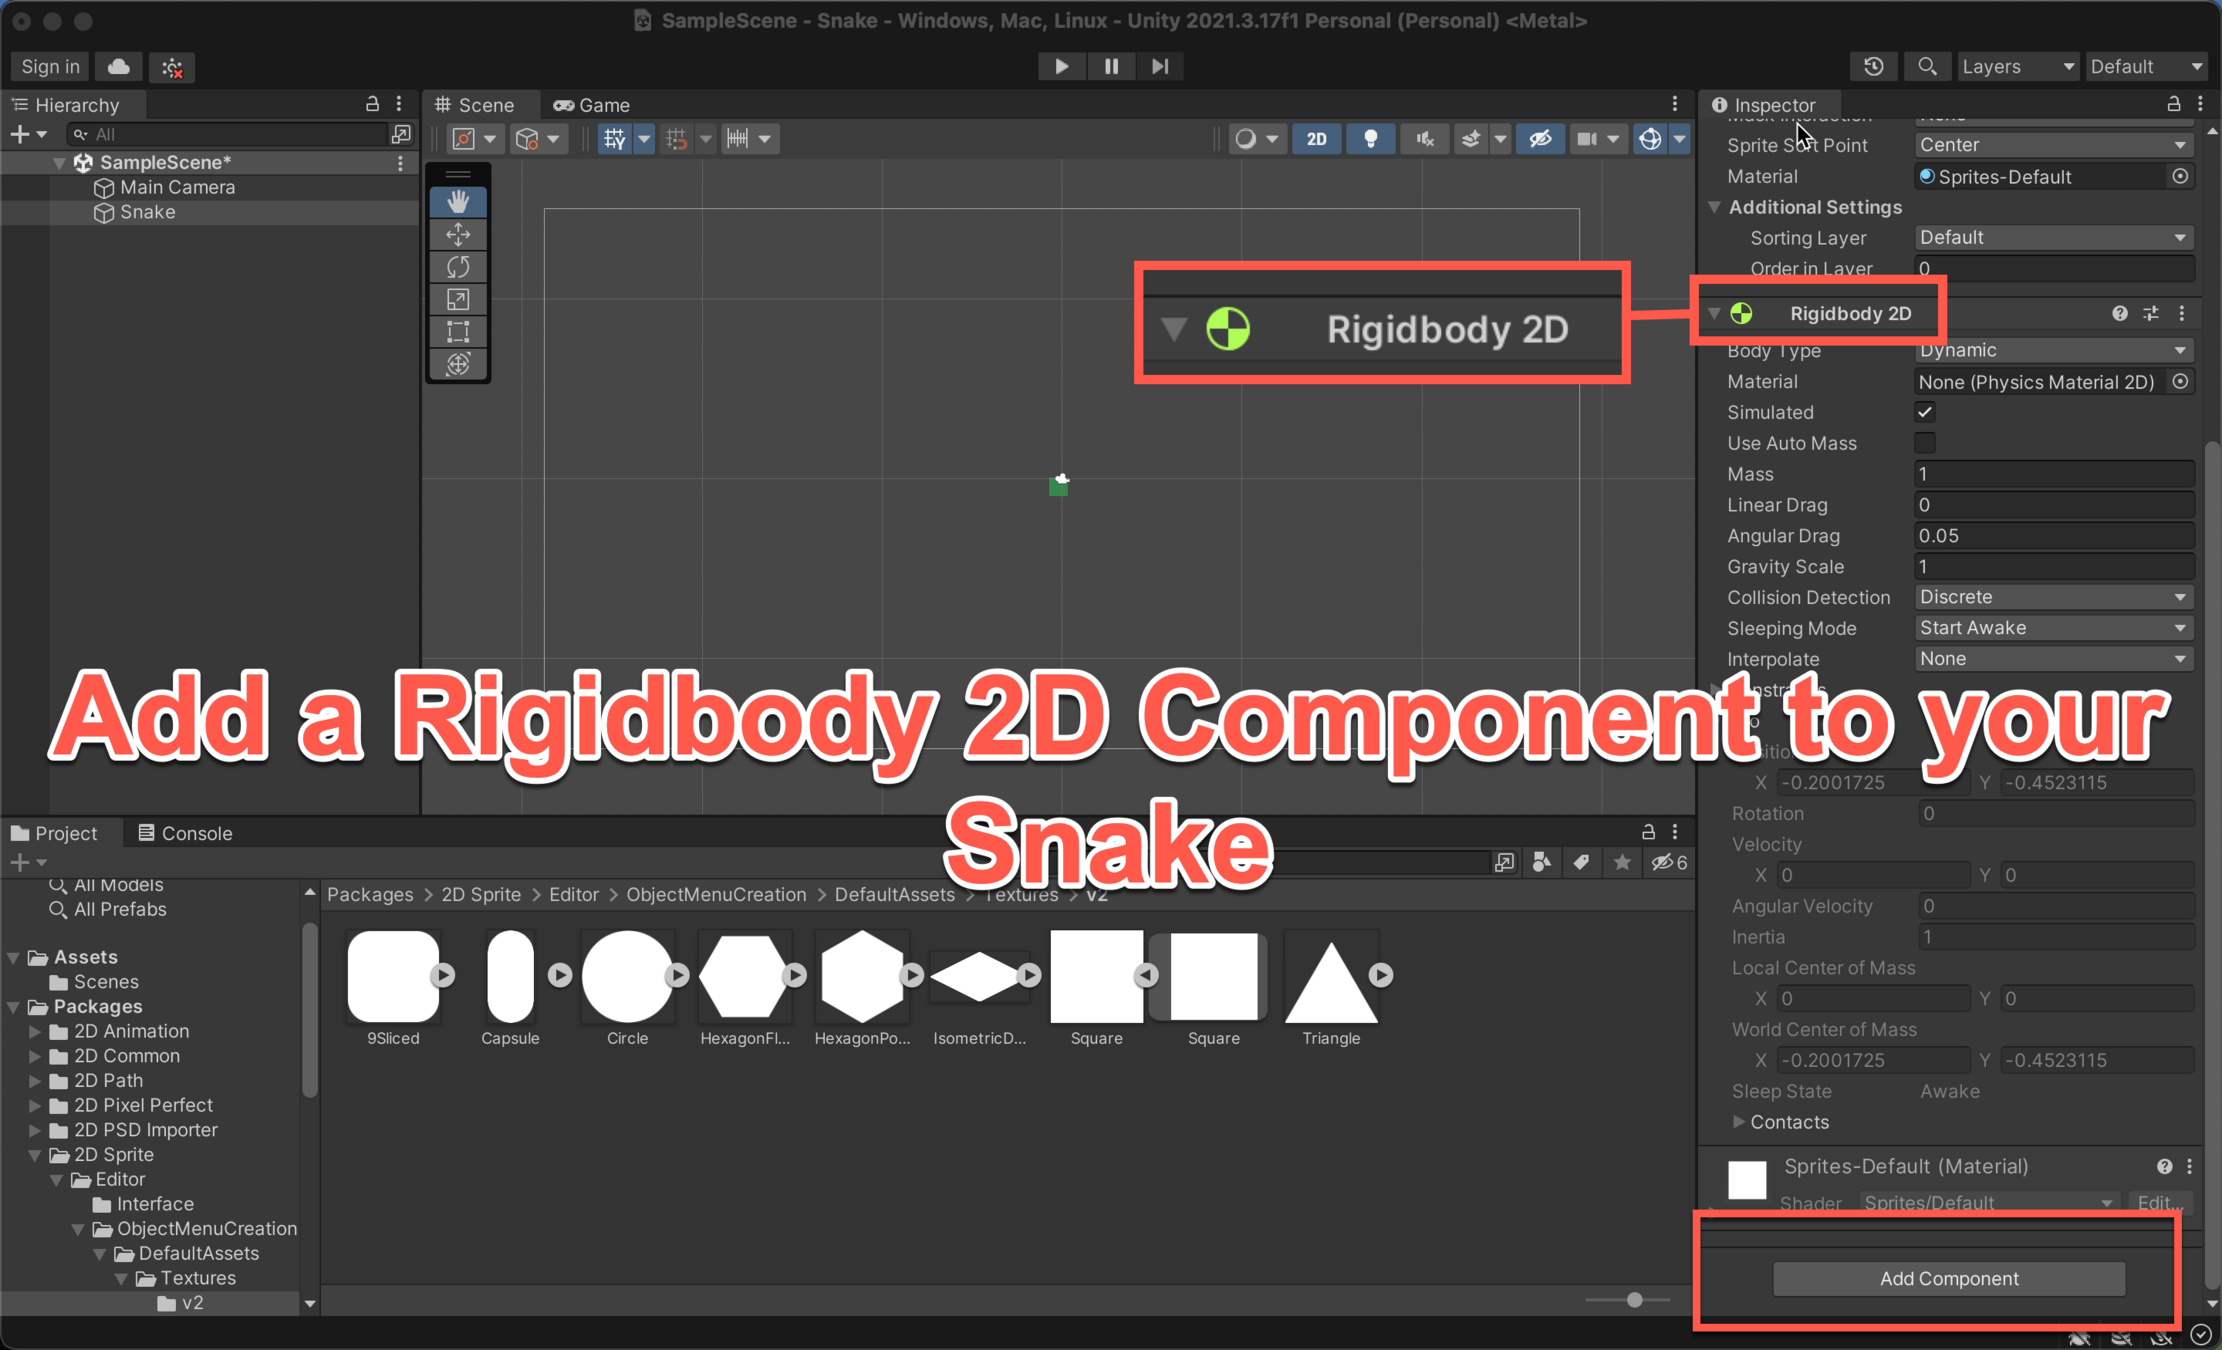Click the Sign in button
Screen dimensions: 2222x1350
click(50, 66)
